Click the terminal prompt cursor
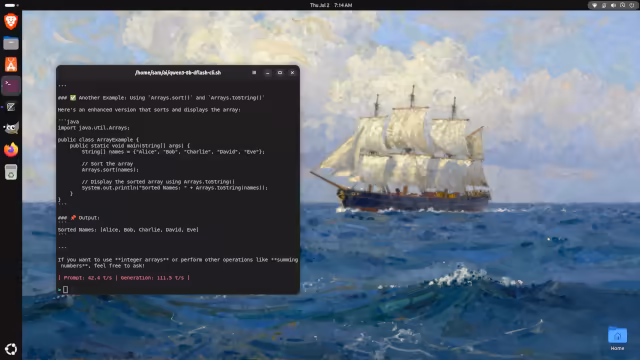This screenshot has width=640, height=360. (65, 289)
